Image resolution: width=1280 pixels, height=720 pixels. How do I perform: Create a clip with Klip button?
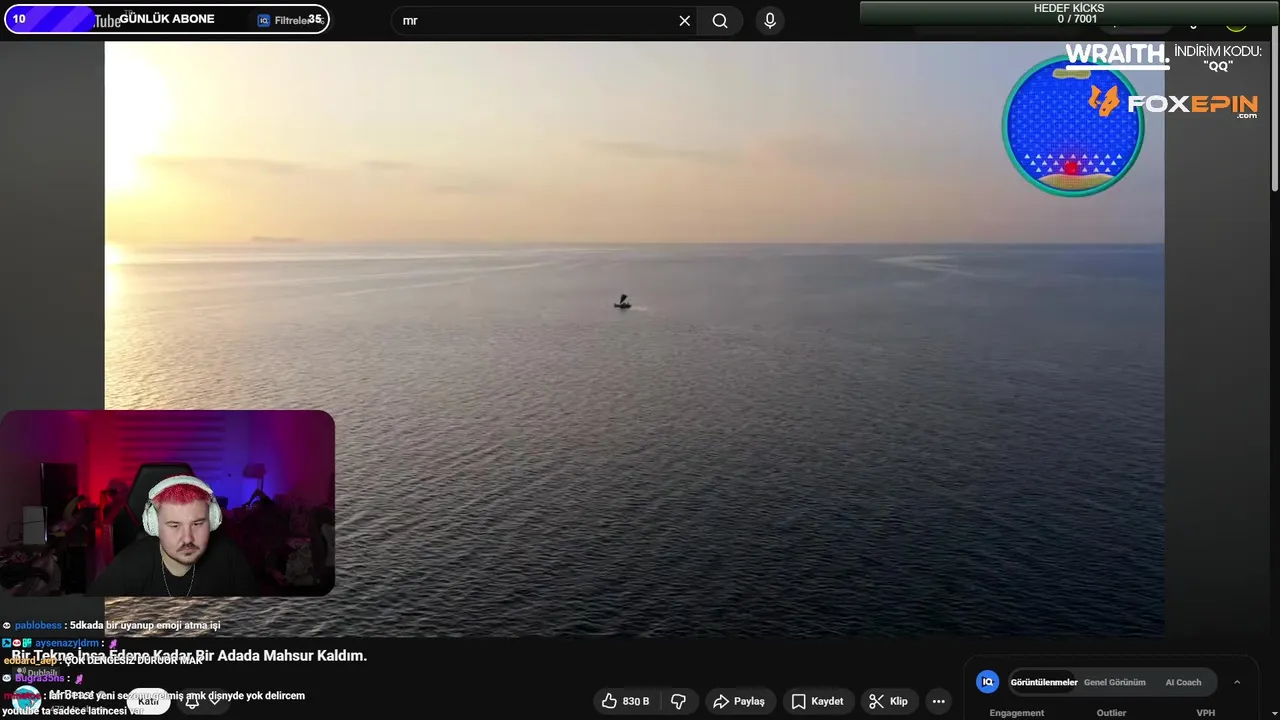pyautogui.click(x=889, y=701)
